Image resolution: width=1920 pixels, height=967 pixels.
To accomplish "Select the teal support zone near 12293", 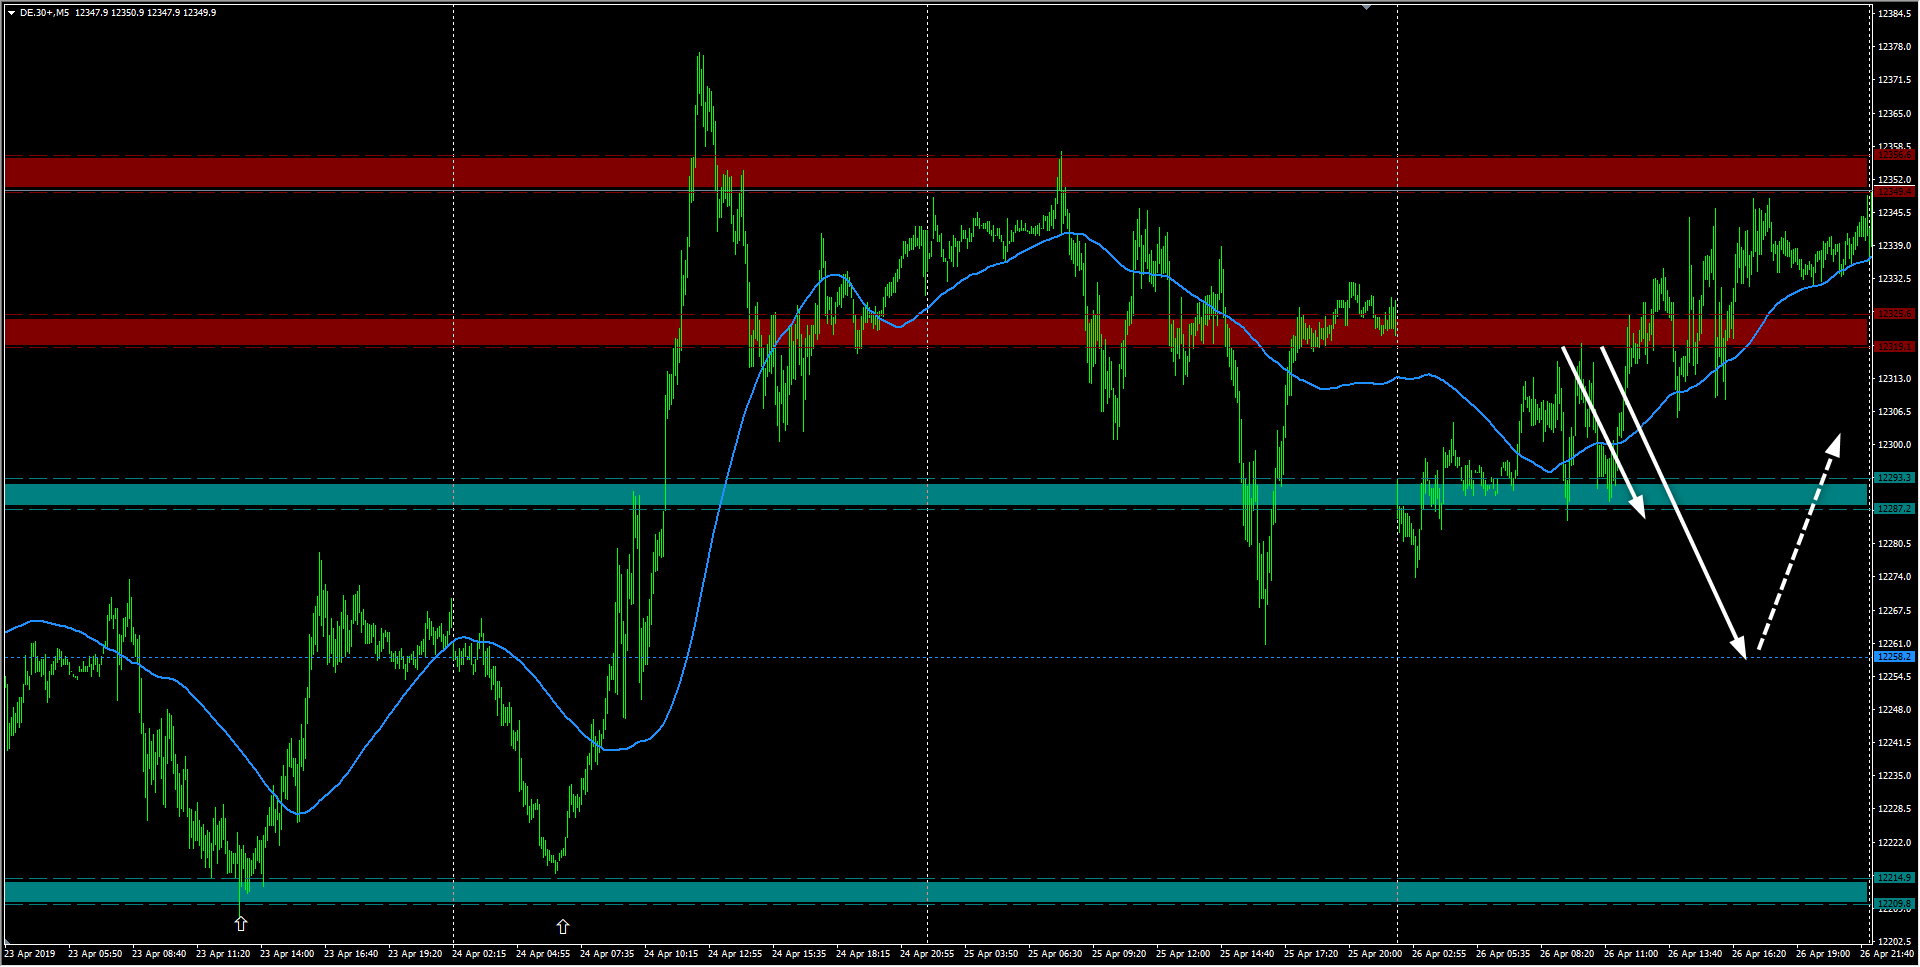I will pyautogui.click(x=936, y=493).
